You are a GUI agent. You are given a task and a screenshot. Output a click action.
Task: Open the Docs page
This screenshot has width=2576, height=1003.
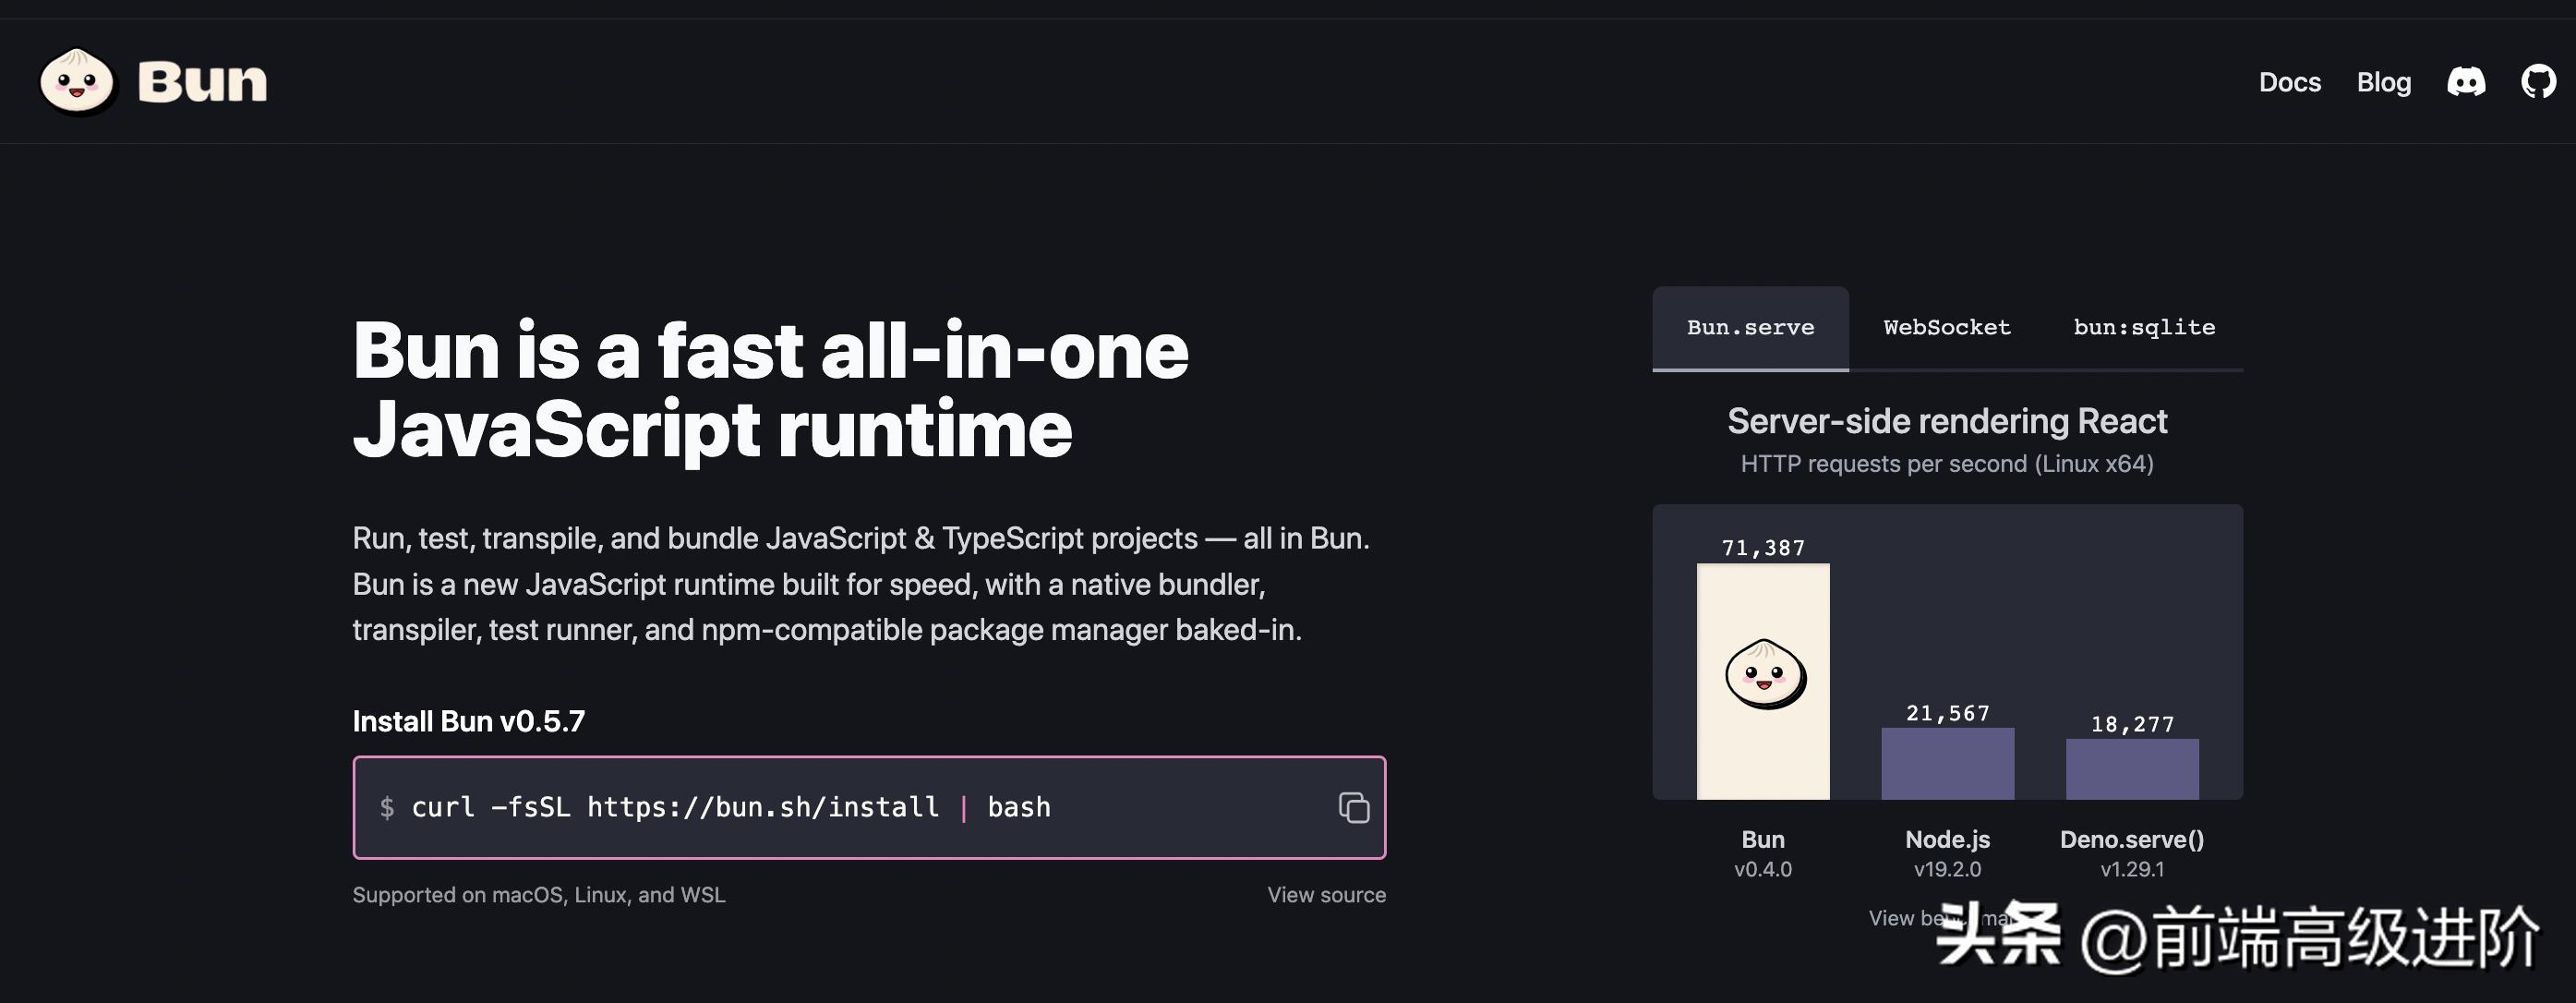pos(2290,82)
